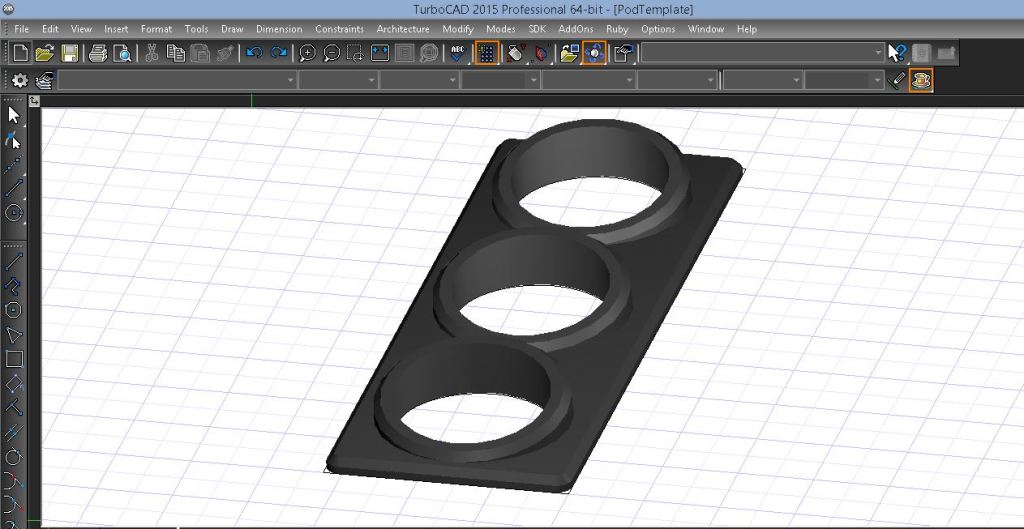Open the Modify menu
Image resolution: width=1024 pixels, height=529 pixels.
pos(458,29)
